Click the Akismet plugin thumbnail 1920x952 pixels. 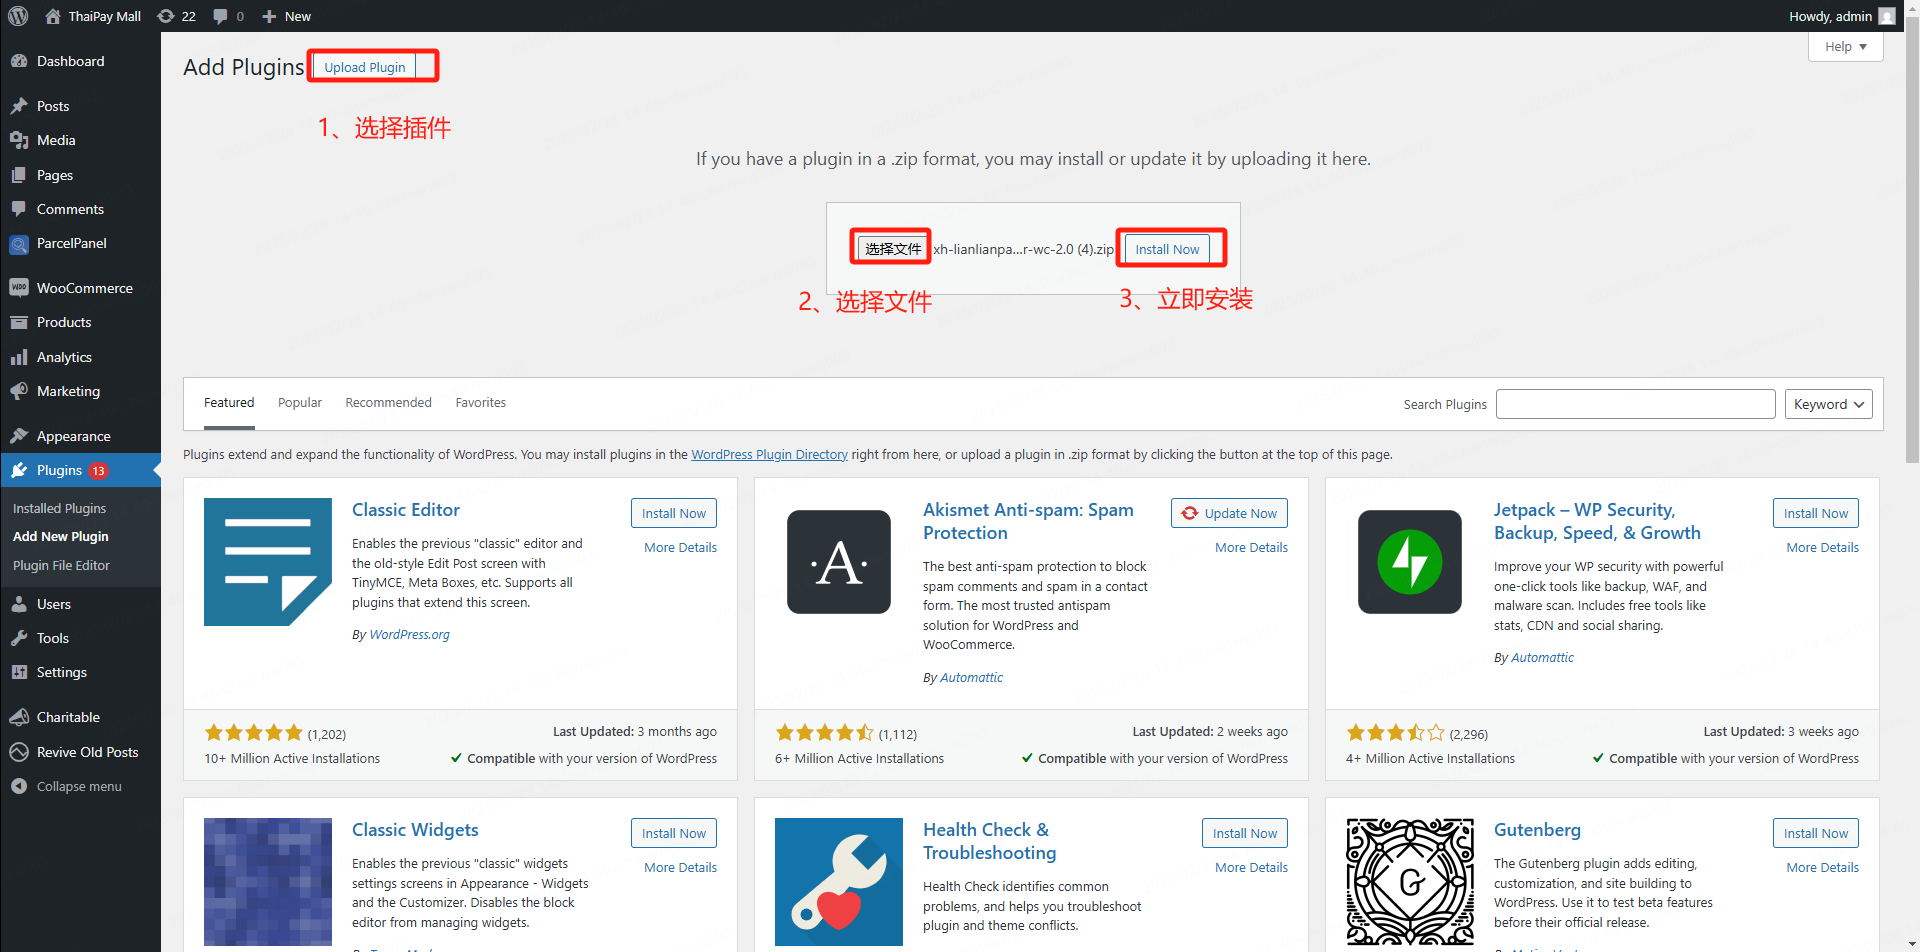tap(839, 562)
